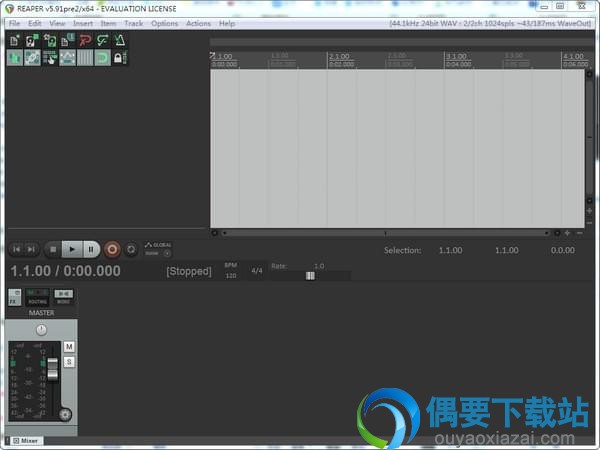Click the green Redo toolbar icon

(x=103, y=40)
